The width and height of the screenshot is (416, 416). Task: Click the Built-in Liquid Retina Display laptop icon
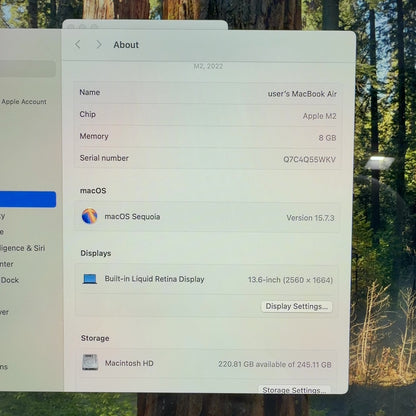pos(90,279)
